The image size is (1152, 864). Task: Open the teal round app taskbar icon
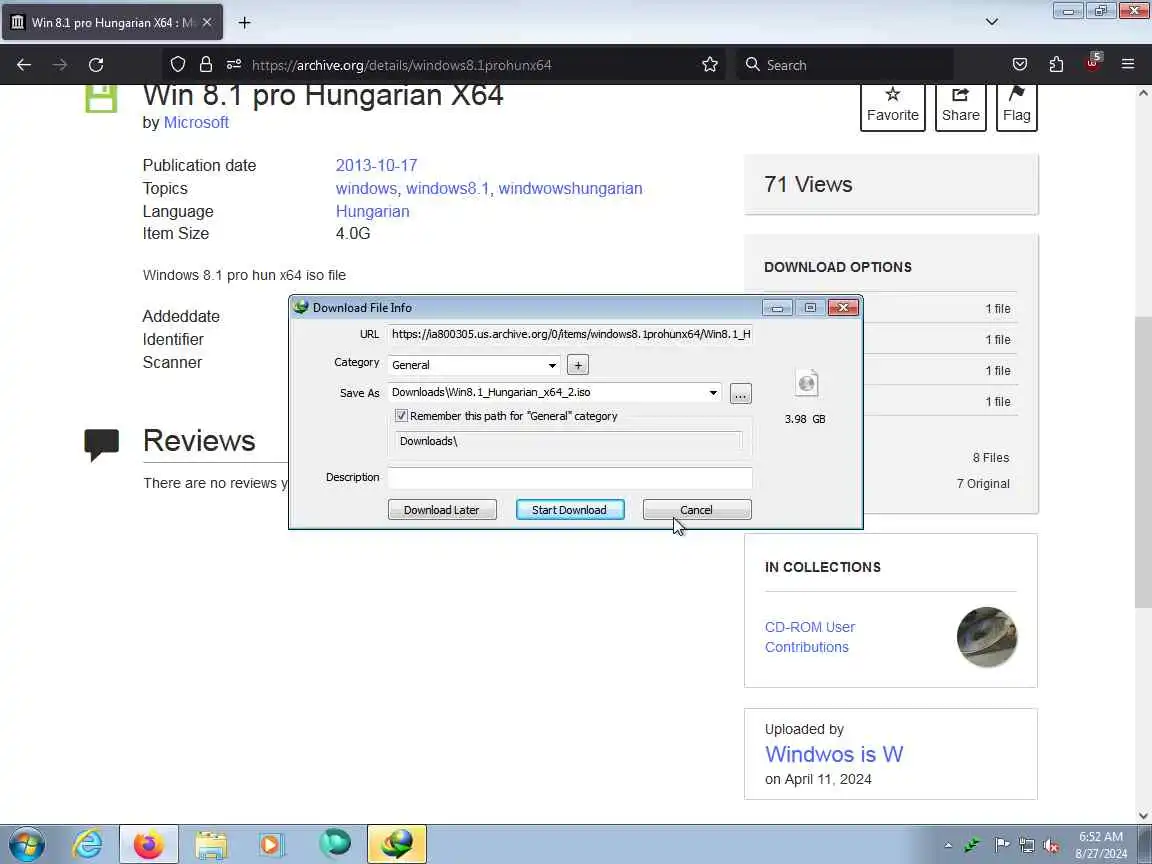(335, 843)
